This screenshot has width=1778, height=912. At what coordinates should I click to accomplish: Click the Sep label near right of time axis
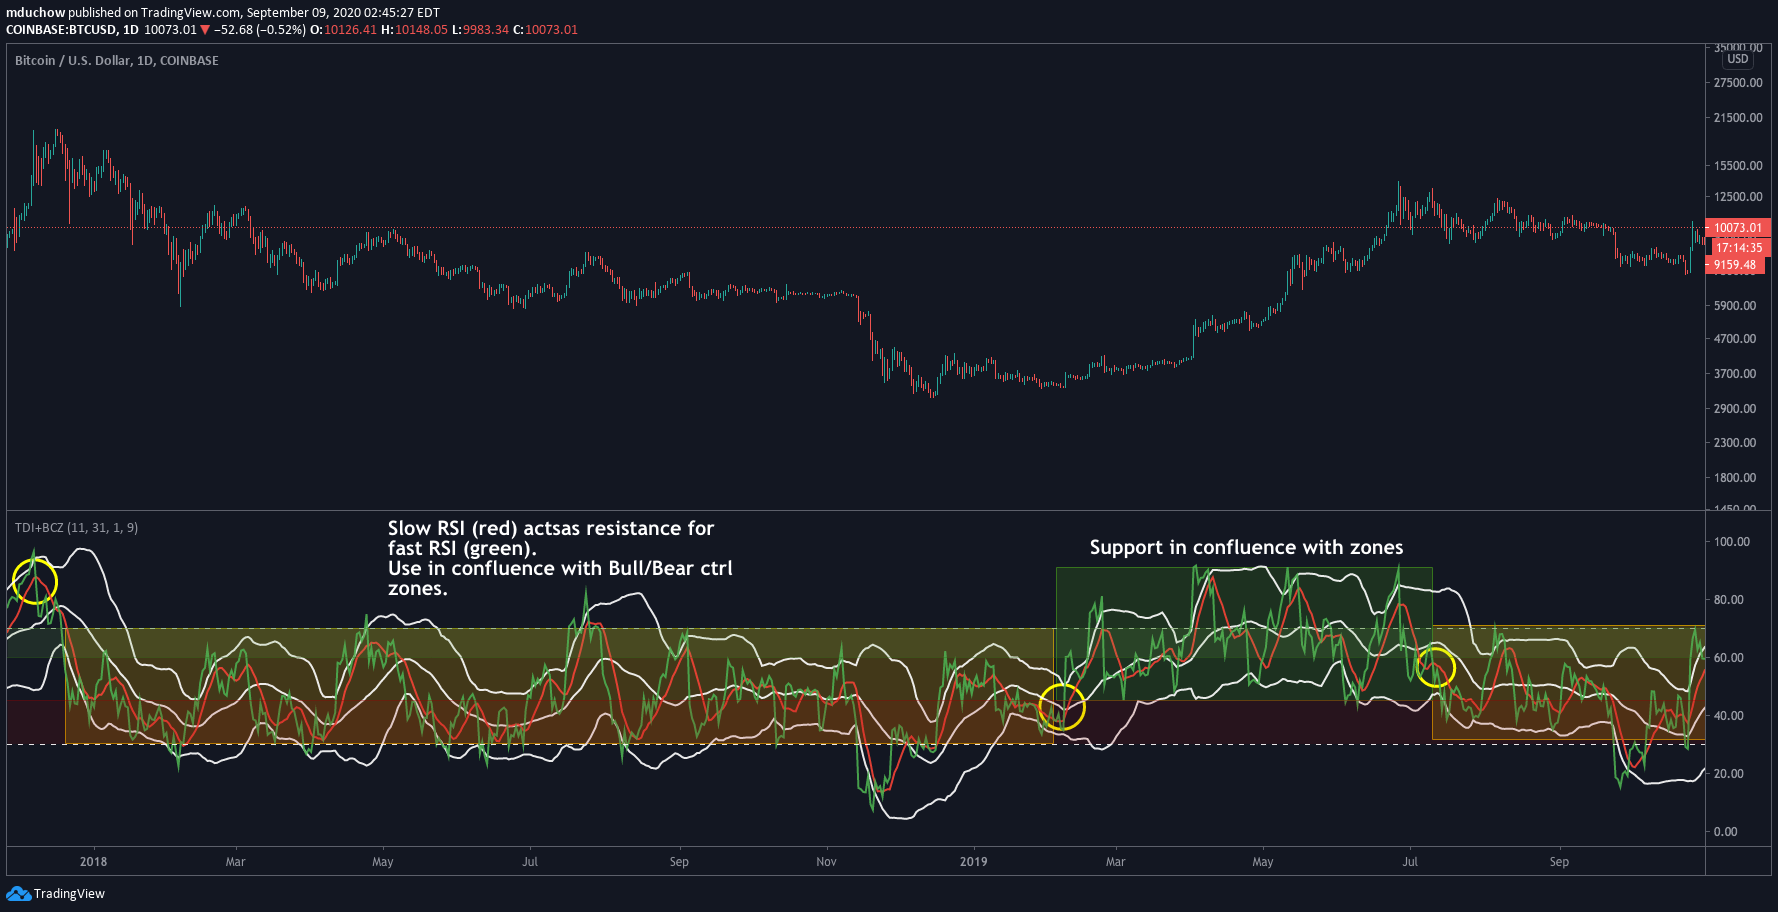point(1559,861)
